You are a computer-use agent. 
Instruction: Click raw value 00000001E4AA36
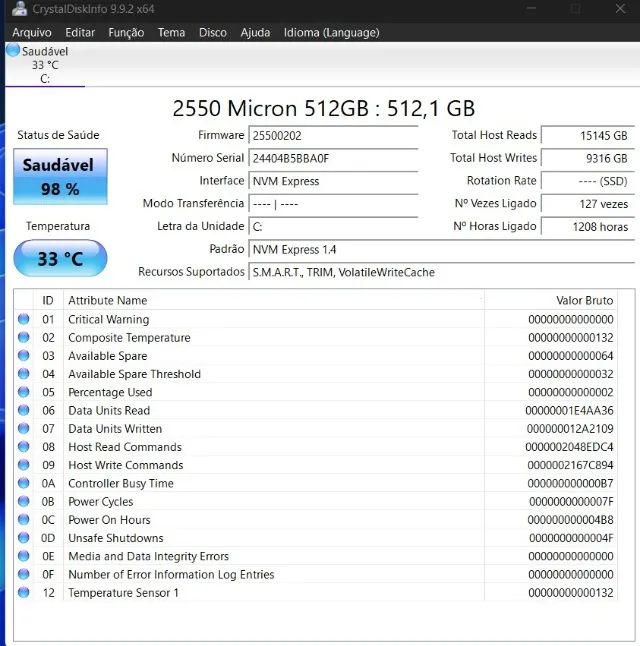point(570,410)
